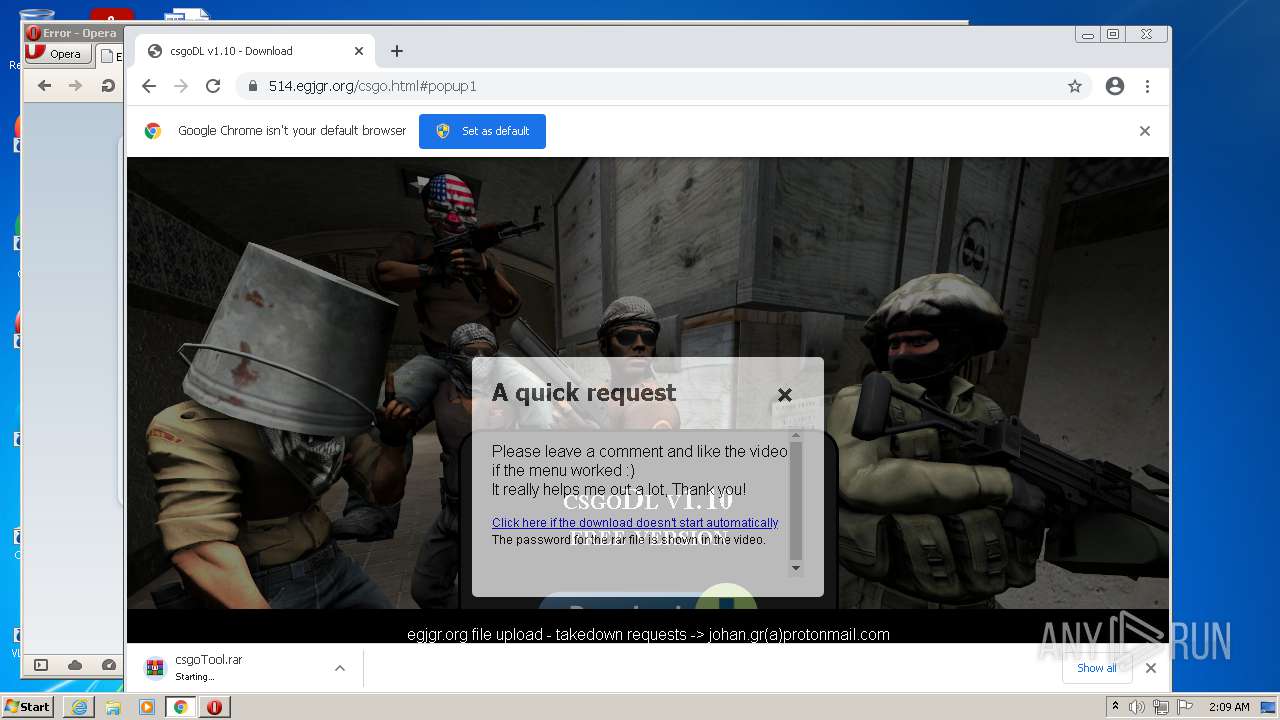Launch Internet Explorer from taskbar
The height and width of the screenshot is (720, 1280).
tap(79, 707)
